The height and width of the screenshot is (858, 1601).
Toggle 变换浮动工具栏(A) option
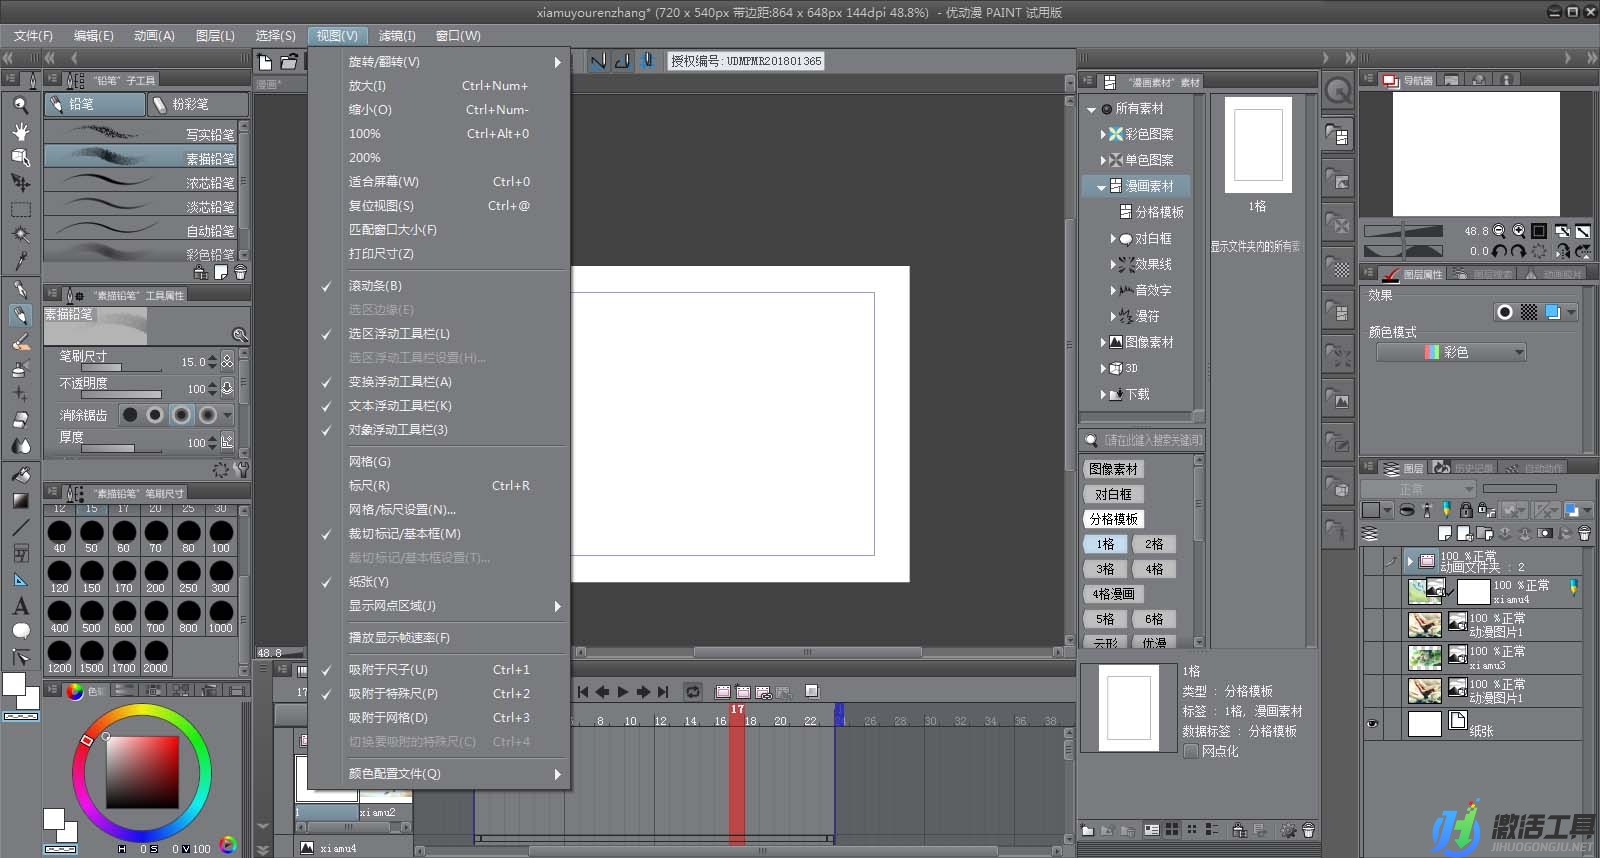[440, 382]
